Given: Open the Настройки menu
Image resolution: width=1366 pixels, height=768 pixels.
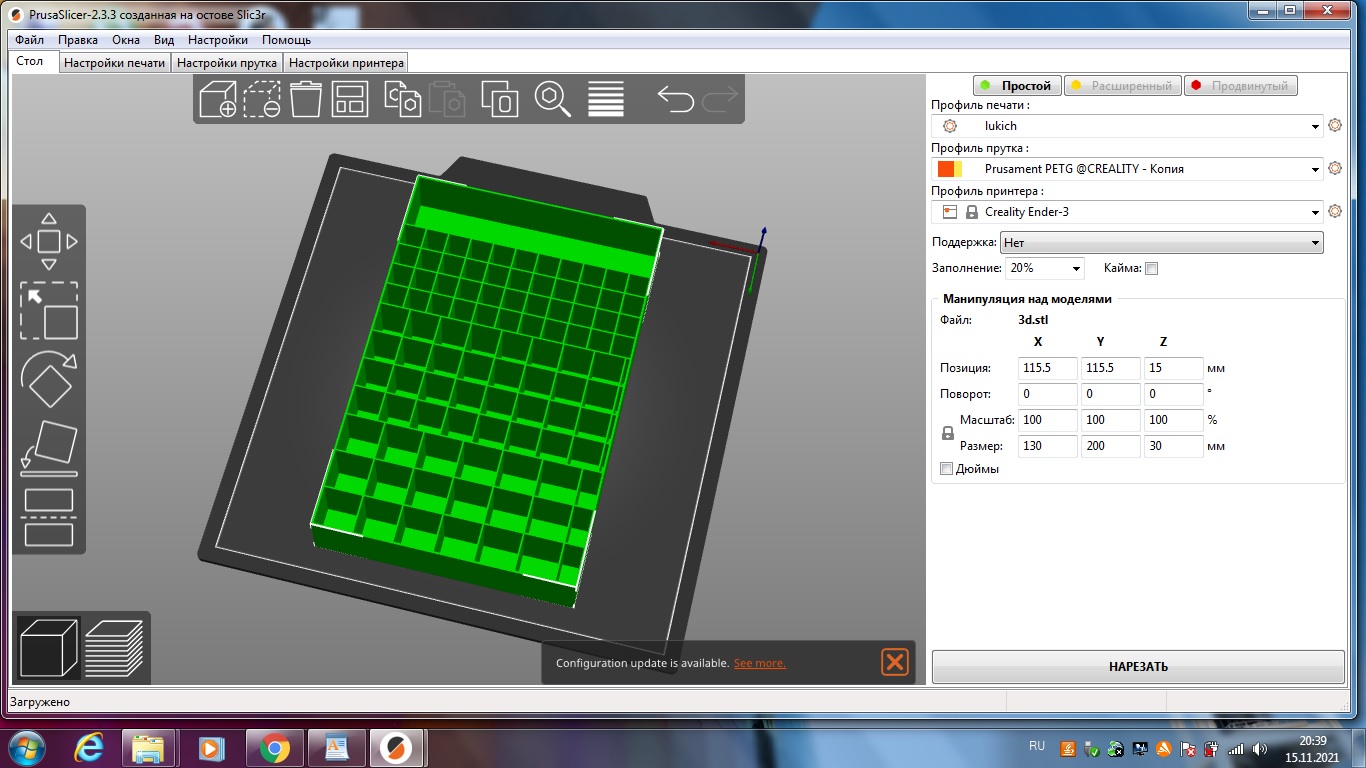Looking at the screenshot, I should click(218, 40).
